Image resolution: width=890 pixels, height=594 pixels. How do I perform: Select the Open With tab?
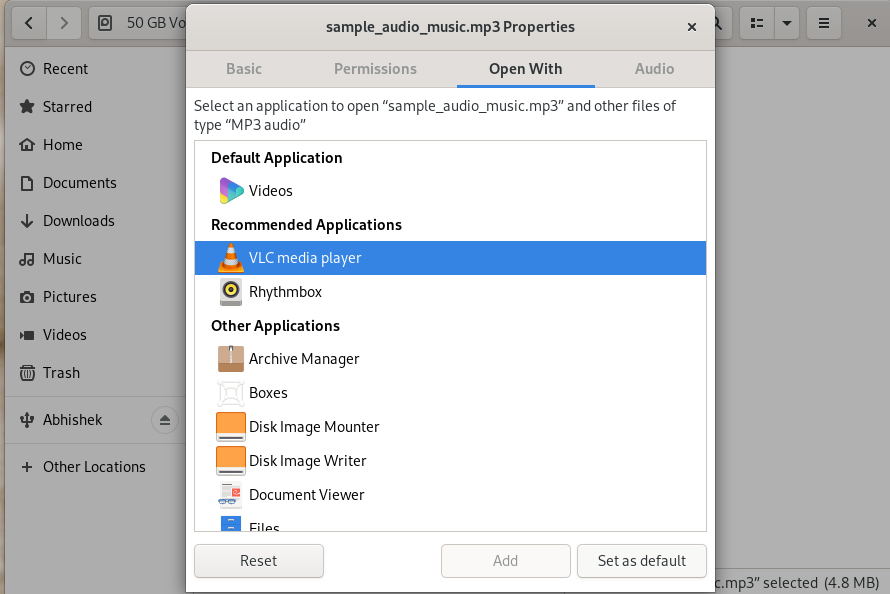tap(526, 69)
